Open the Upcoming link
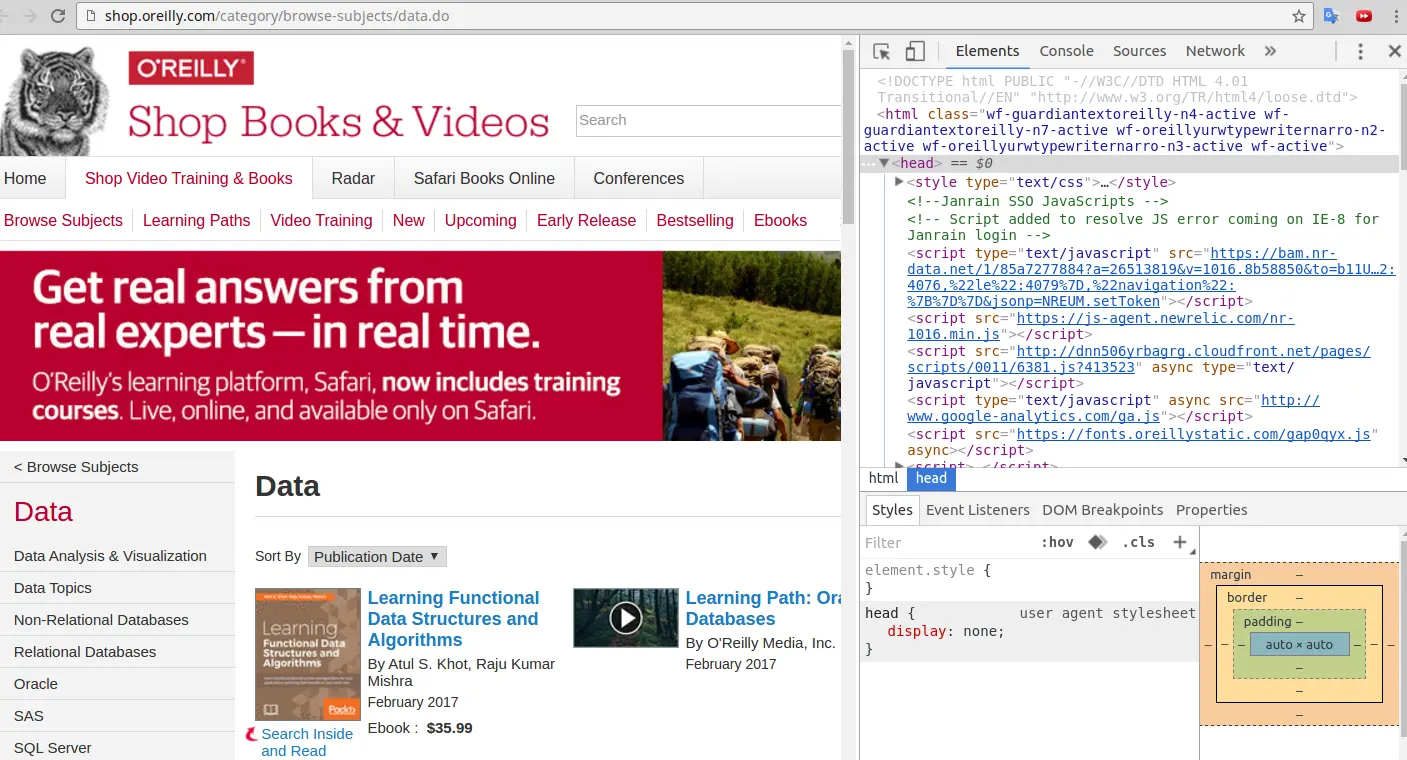1407x760 pixels. (x=480, y=221)
